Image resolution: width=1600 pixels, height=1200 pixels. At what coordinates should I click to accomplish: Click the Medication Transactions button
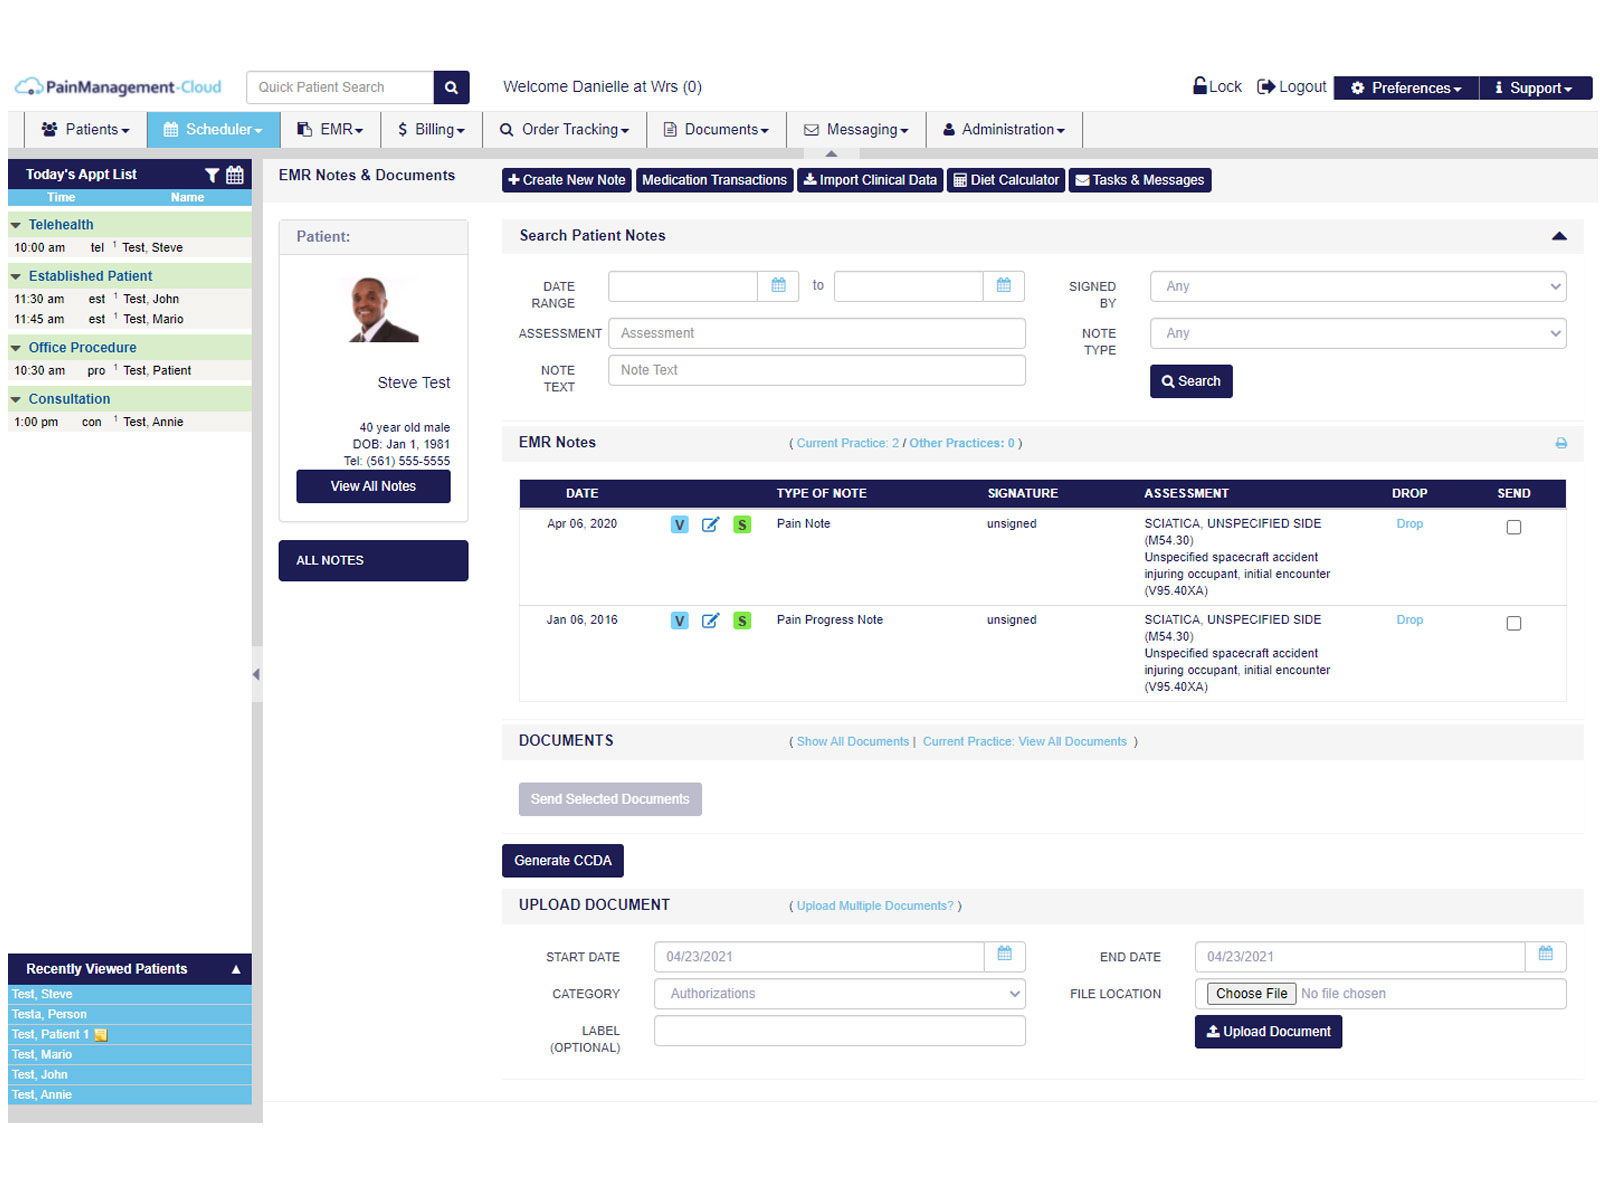(x=714, y=180)
